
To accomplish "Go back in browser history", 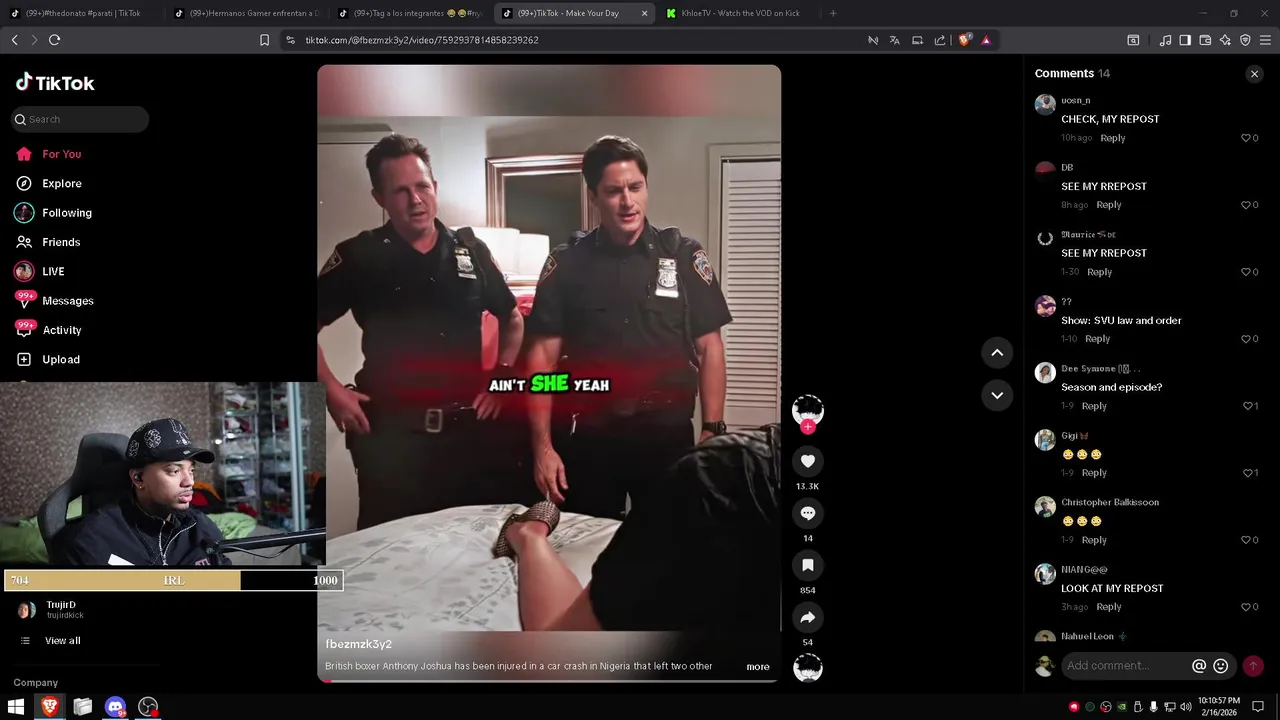I will click(14, 40).
